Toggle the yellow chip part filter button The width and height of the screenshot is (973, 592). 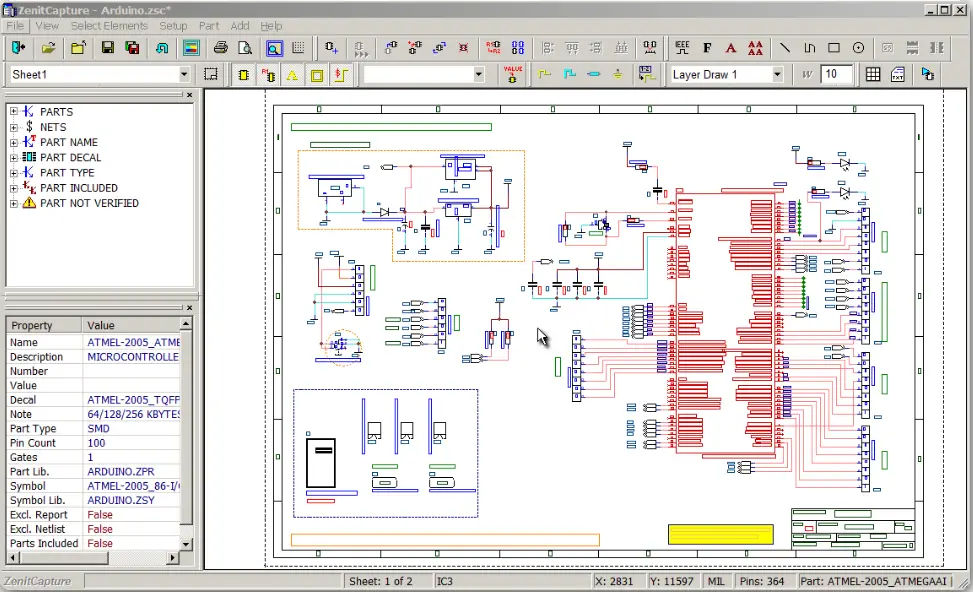(x=244, y=74)
